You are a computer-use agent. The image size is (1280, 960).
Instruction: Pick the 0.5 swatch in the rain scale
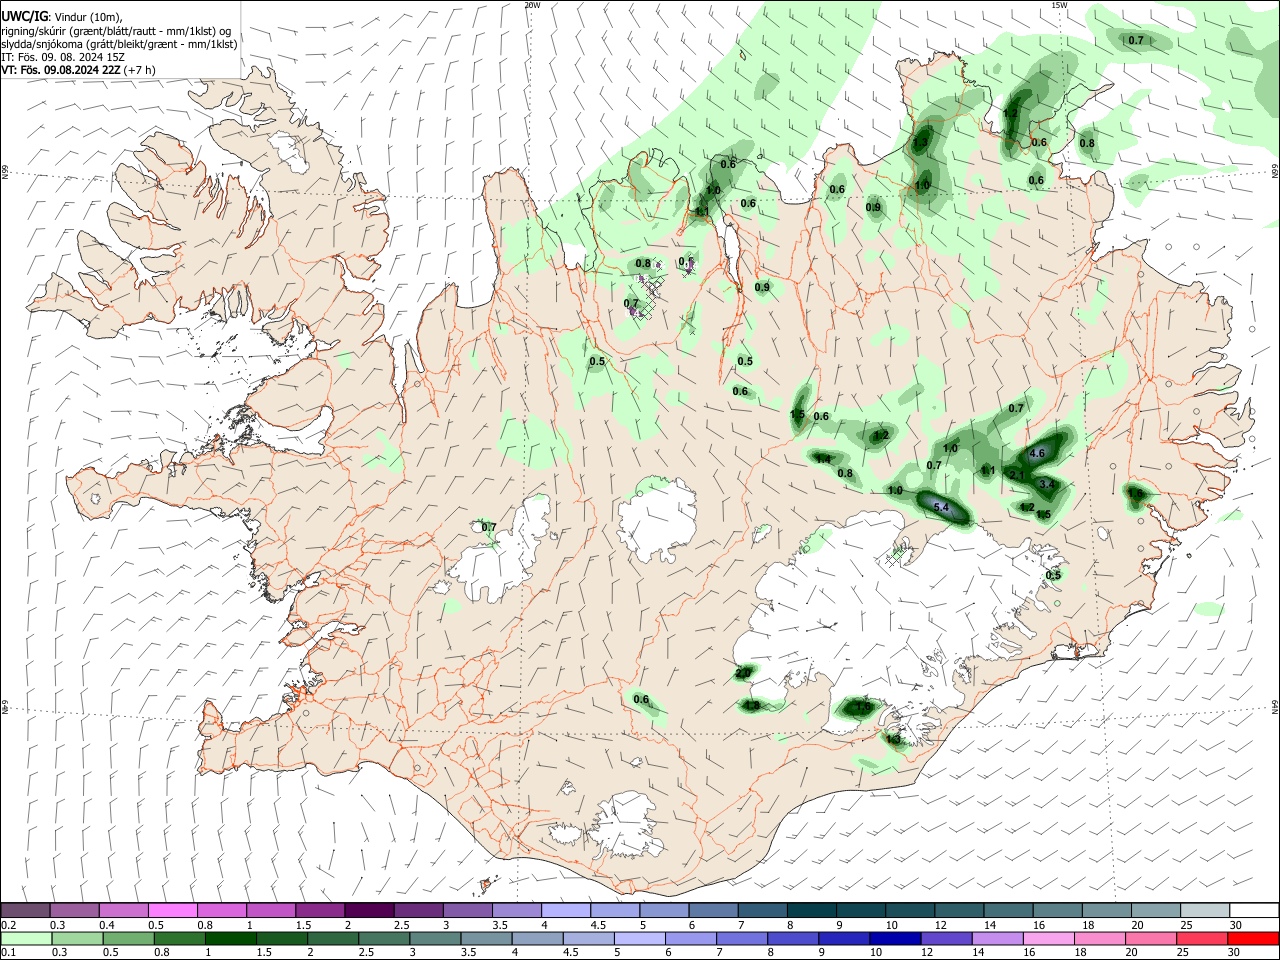129,938
